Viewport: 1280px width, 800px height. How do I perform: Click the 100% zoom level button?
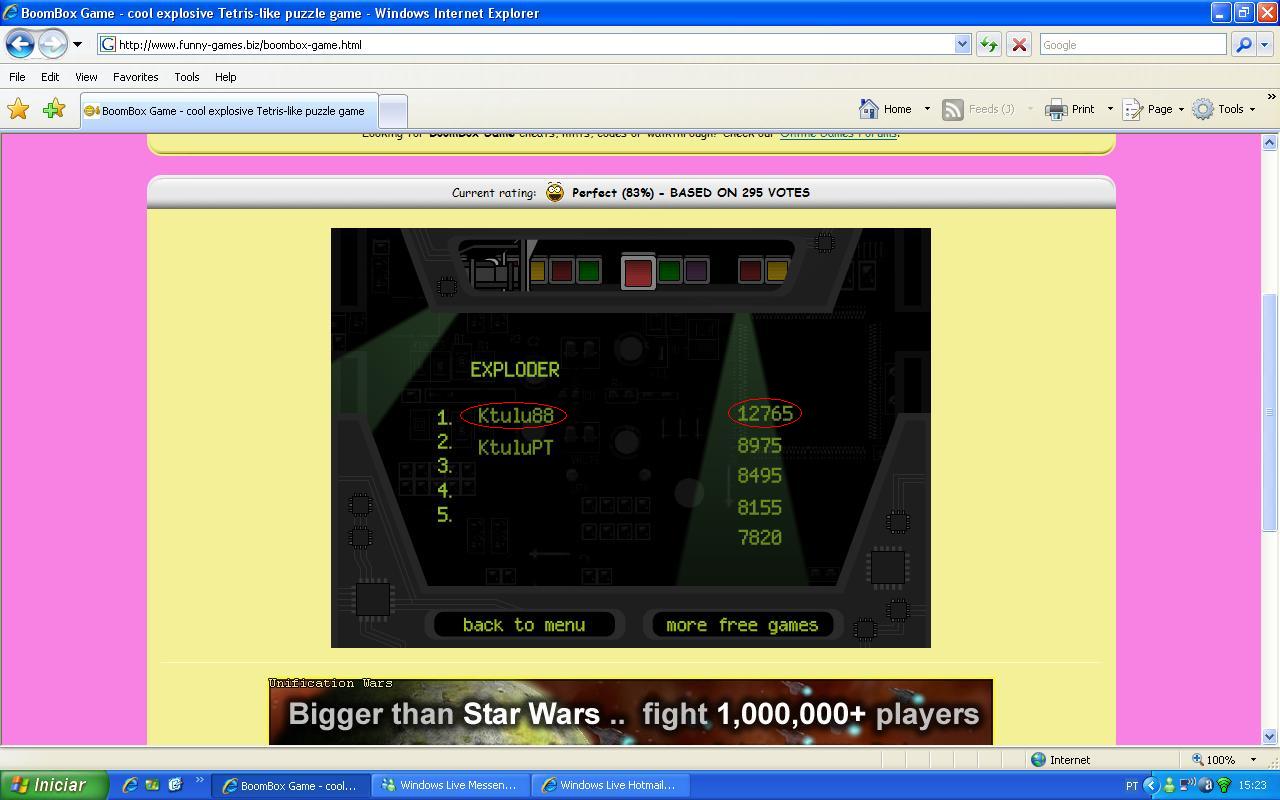tap(1214, 760)
